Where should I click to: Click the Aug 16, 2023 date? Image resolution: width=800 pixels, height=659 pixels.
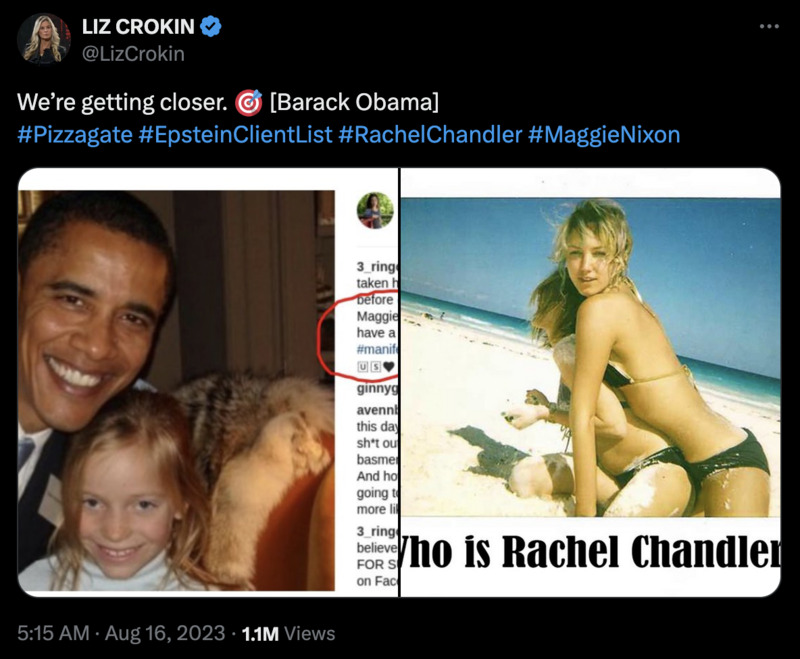pyautogui.click(x=165, y=633)
